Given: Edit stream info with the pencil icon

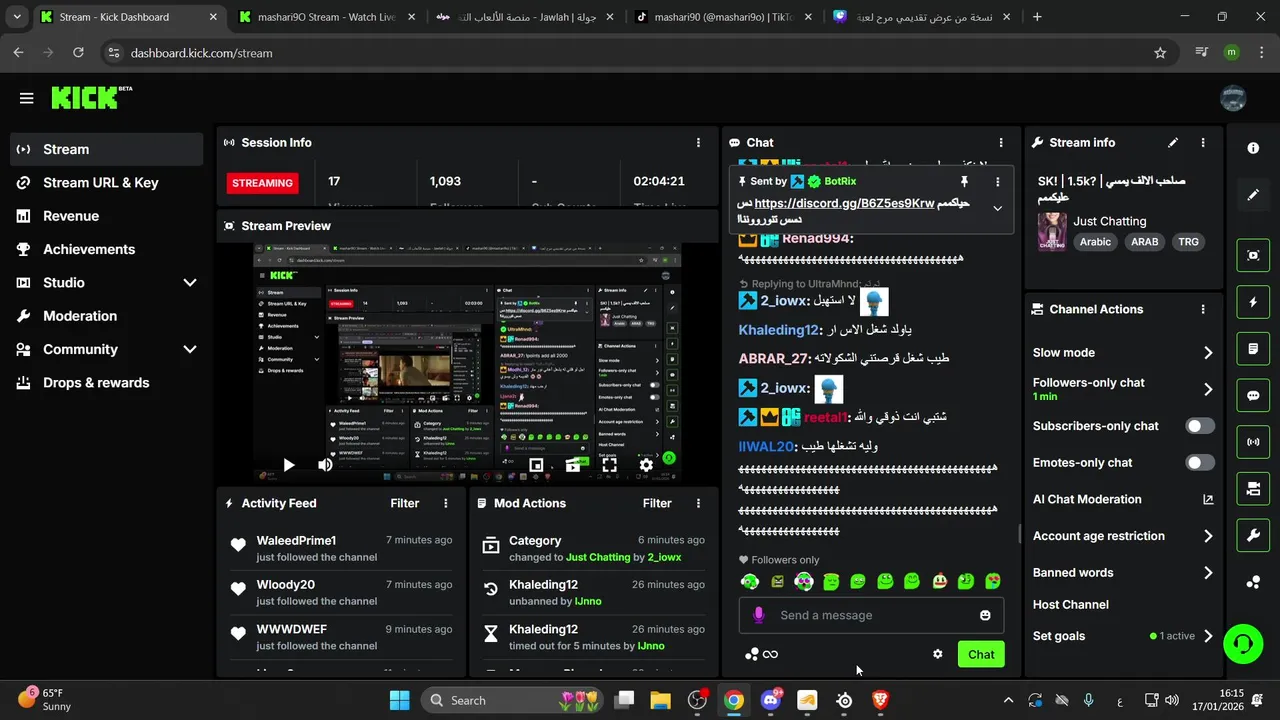Looking at the screenshot, I should [x=1173, y=143].
